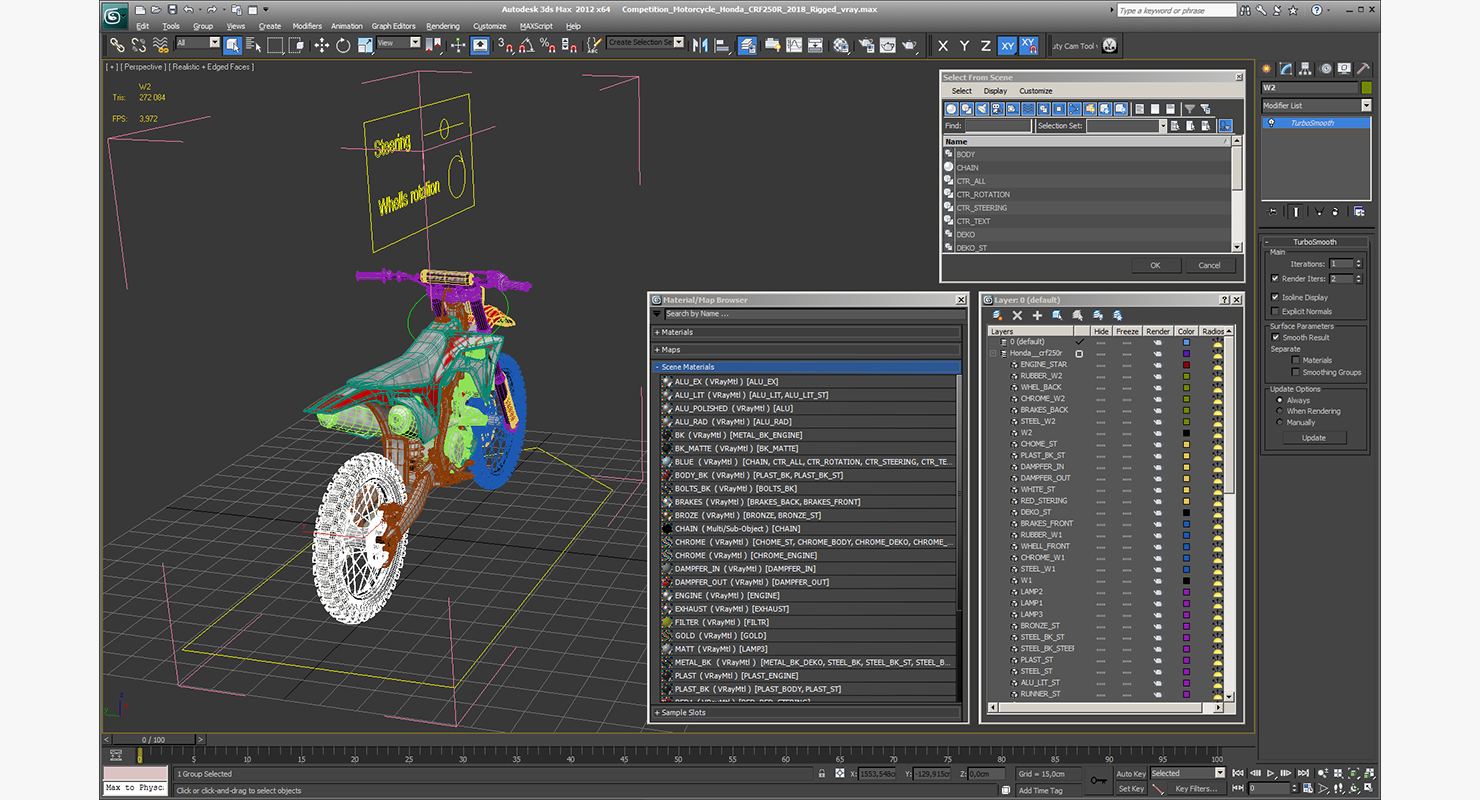Open Display menu in Select From Scene
This screenshot has width=1480, height=800.
995,91
